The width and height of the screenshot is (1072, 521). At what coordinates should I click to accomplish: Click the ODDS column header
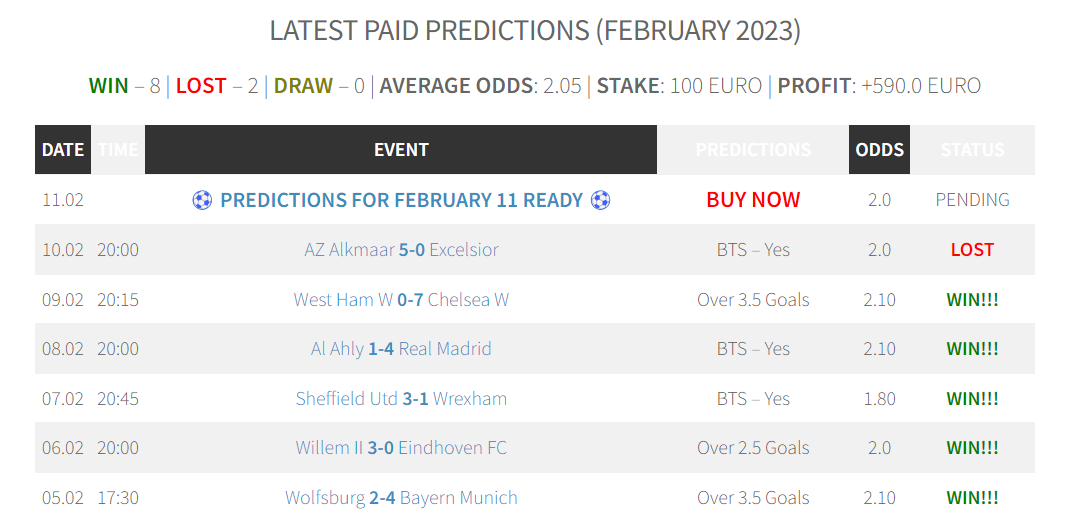point(879,150)
